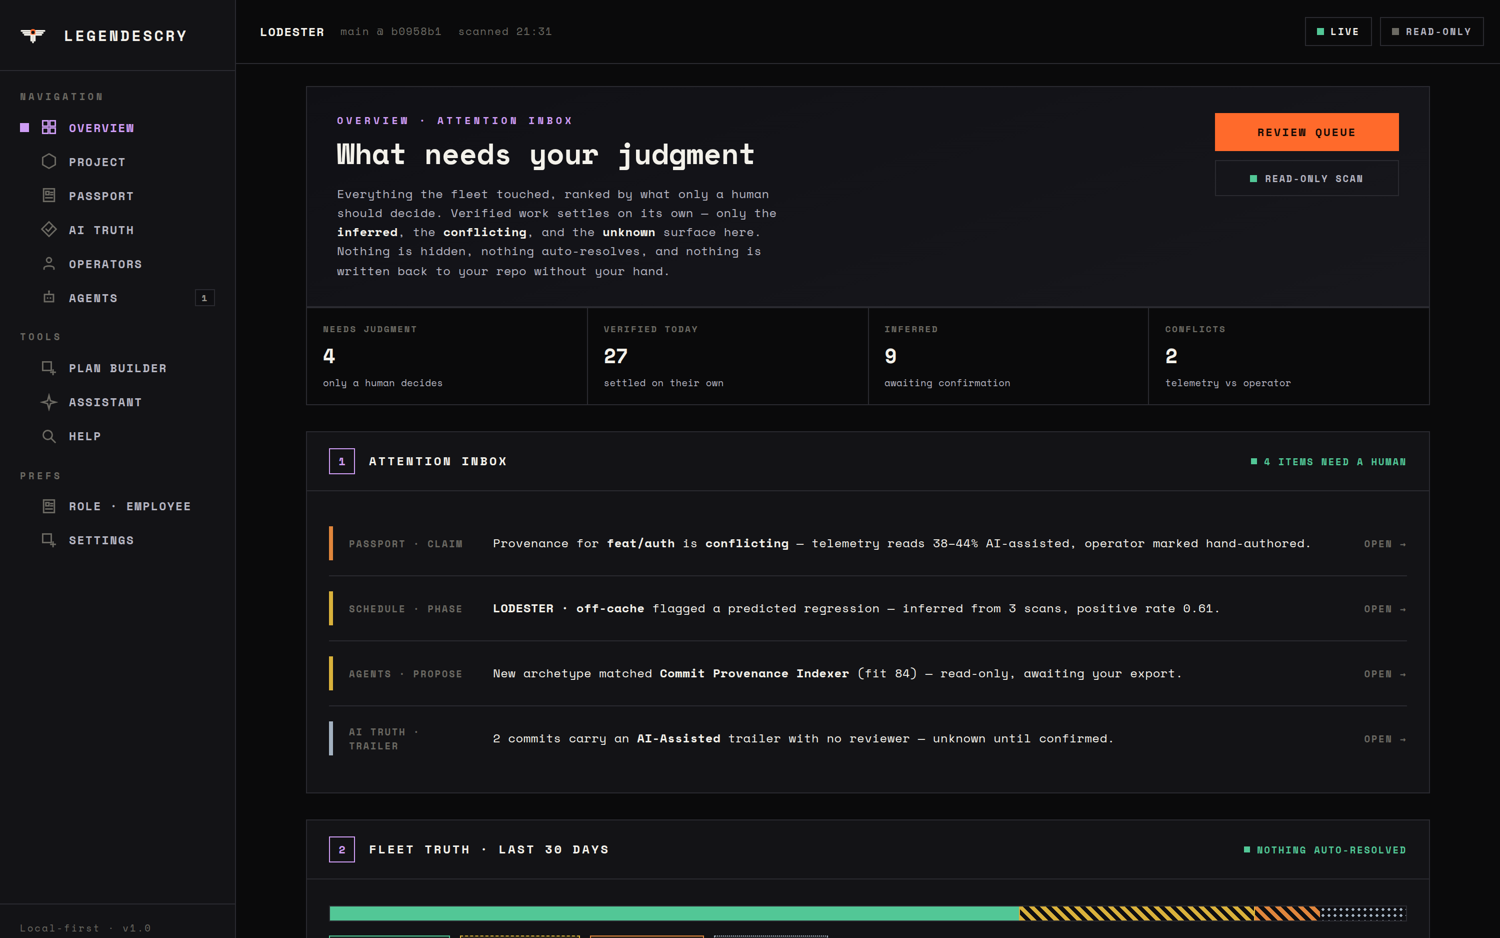Screen dimensions: 1500x938
Task: Select the Inferred count 9
Action: click(891, 356)
